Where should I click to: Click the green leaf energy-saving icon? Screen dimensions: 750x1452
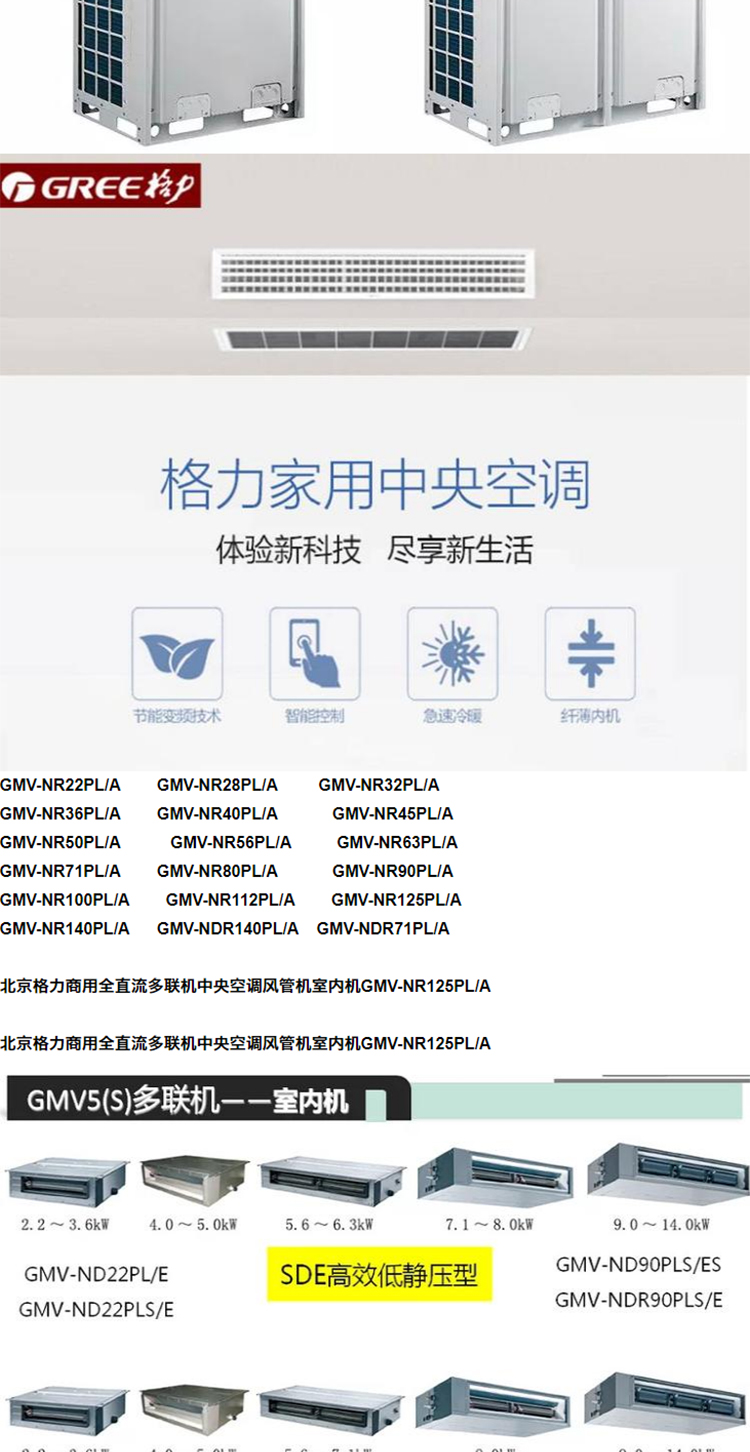(177, 653)
